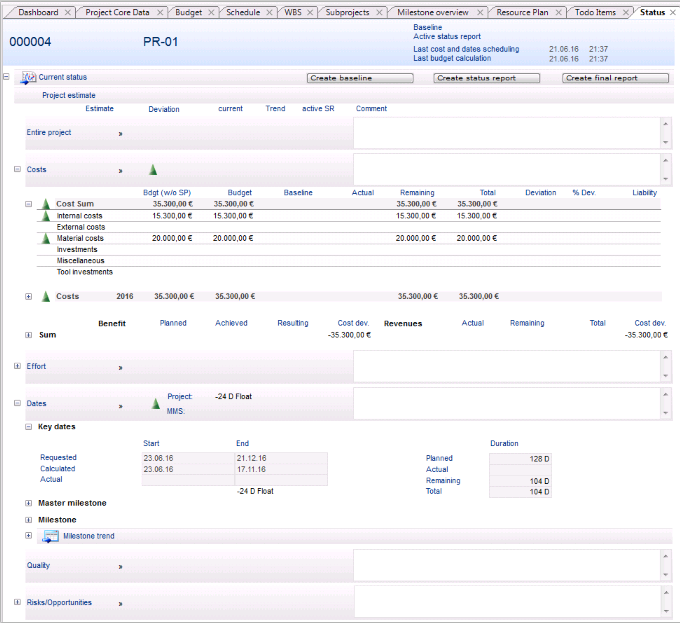Expand the Costs 2016 row
The height and width of the screenshot is (623, 680).
click(29, 297)
